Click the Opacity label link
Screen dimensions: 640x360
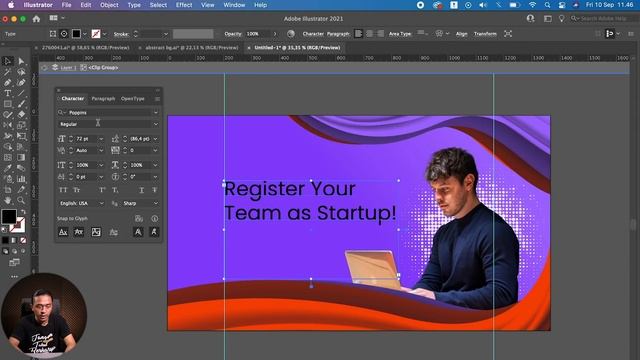tap(233, 34)
